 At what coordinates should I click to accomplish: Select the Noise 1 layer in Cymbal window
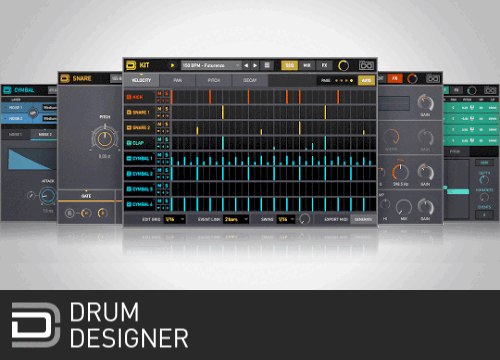point(15,108)
